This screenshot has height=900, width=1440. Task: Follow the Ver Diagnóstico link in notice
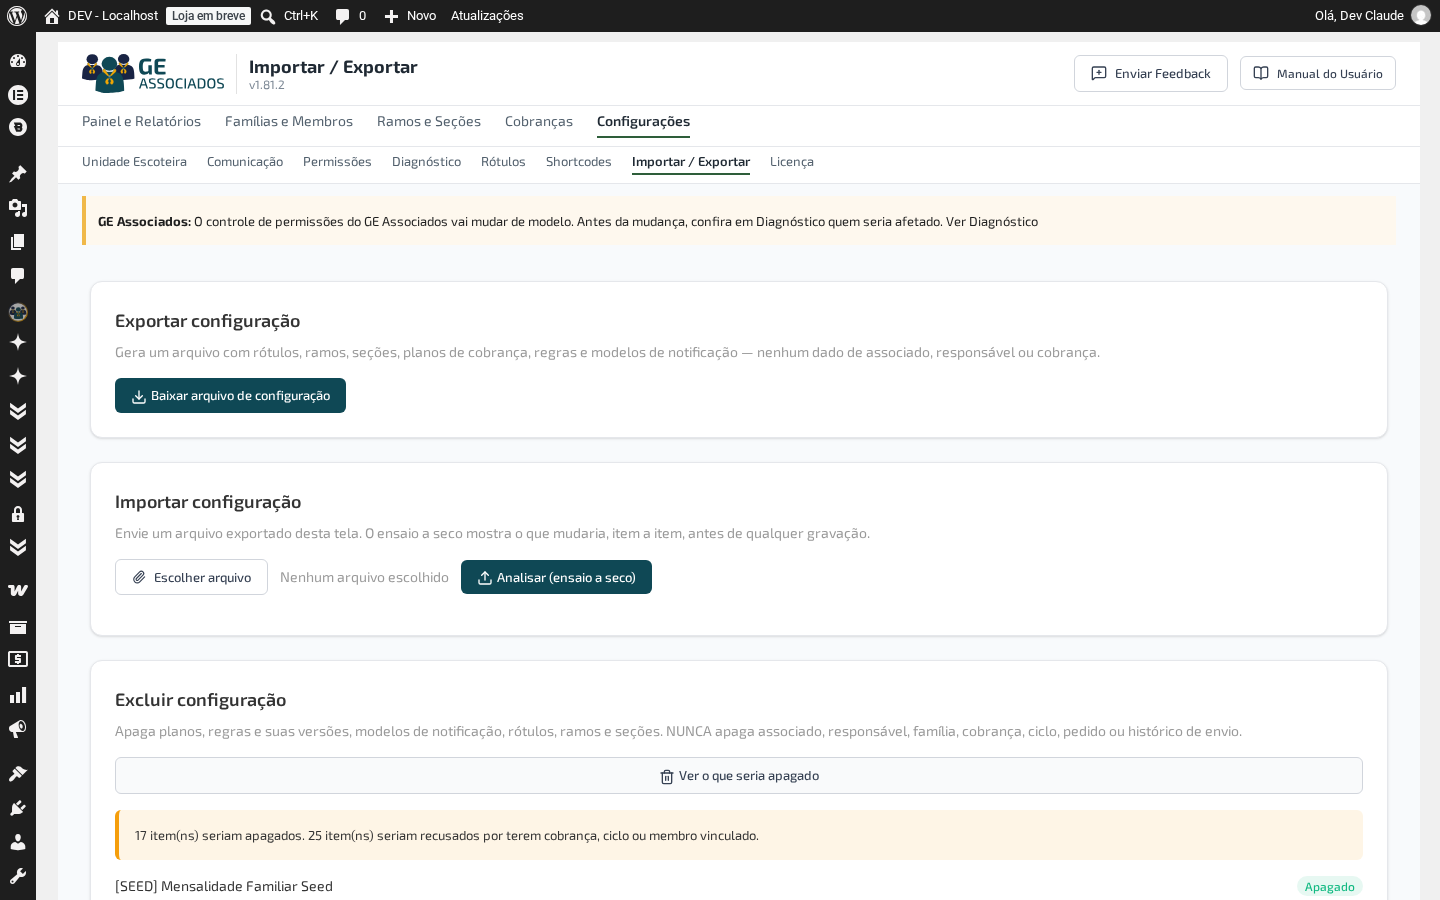point(992,222)
